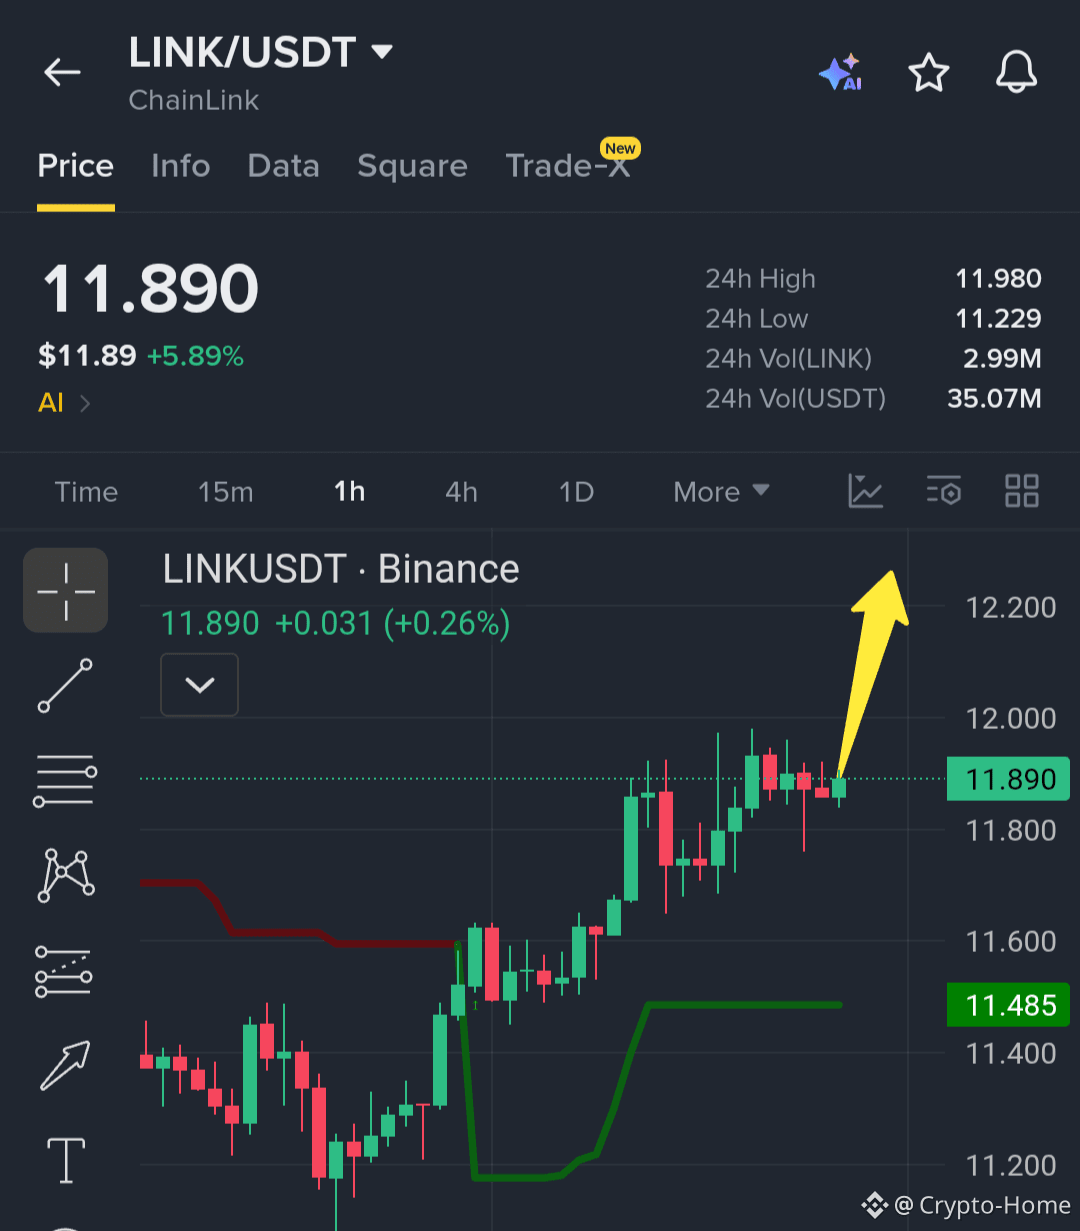Screen dimensions: 1080x1231
Task: Select the horizontal lines tool
Action: [66, 781]
